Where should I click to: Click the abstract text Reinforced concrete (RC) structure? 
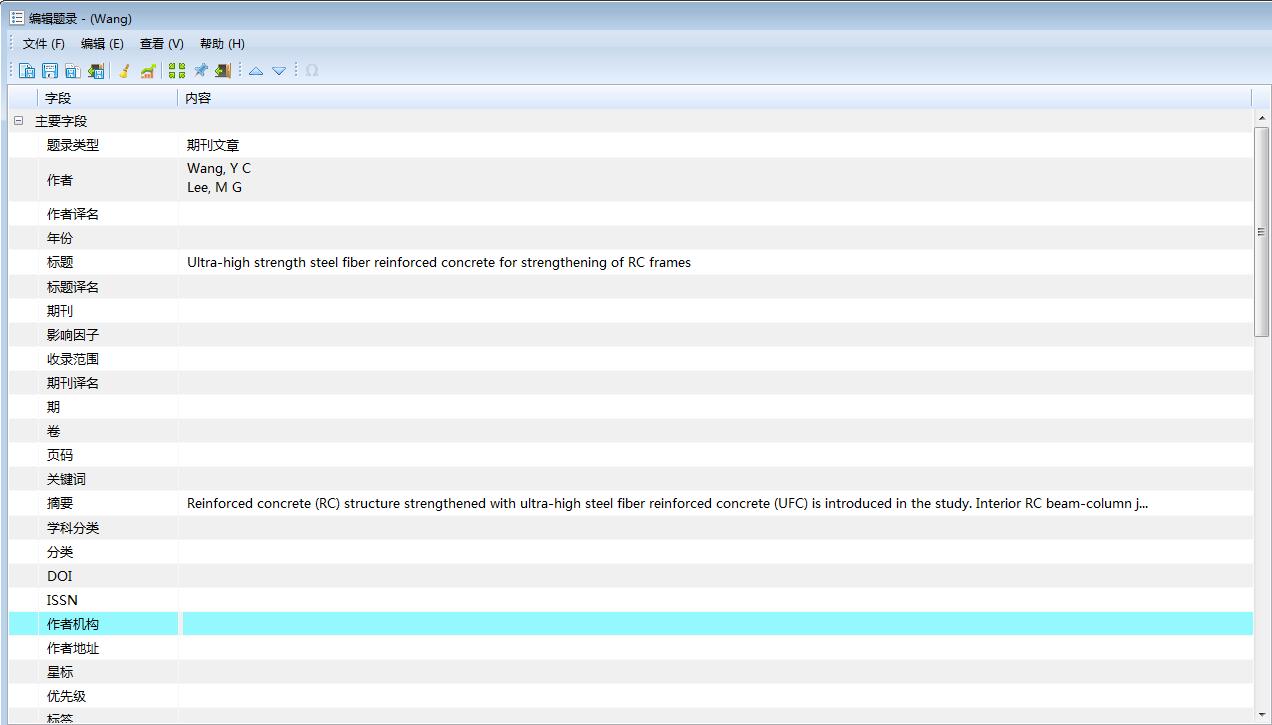click(x=667, y=504)
